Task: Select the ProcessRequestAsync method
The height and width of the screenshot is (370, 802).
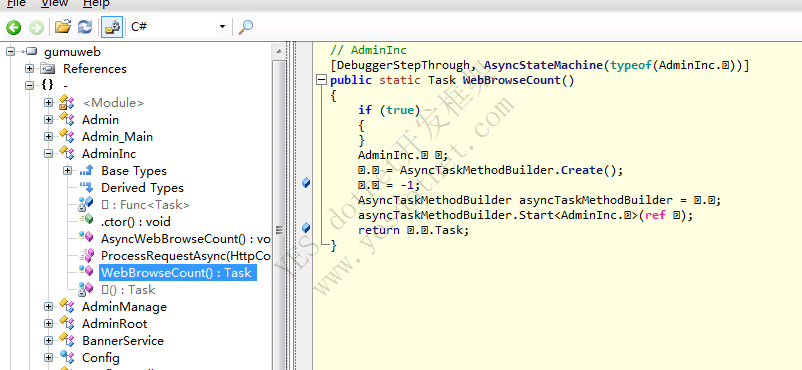Action: 185,255
